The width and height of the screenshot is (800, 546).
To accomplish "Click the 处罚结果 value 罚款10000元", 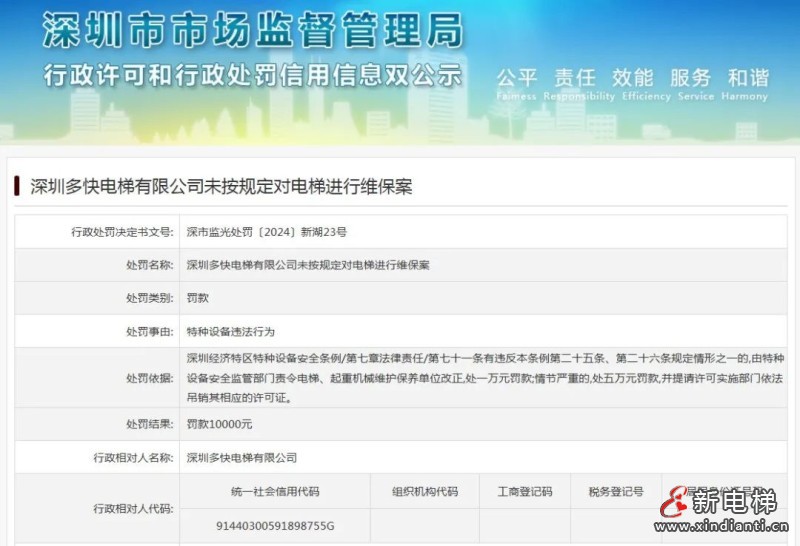I will tap(219, 424).
